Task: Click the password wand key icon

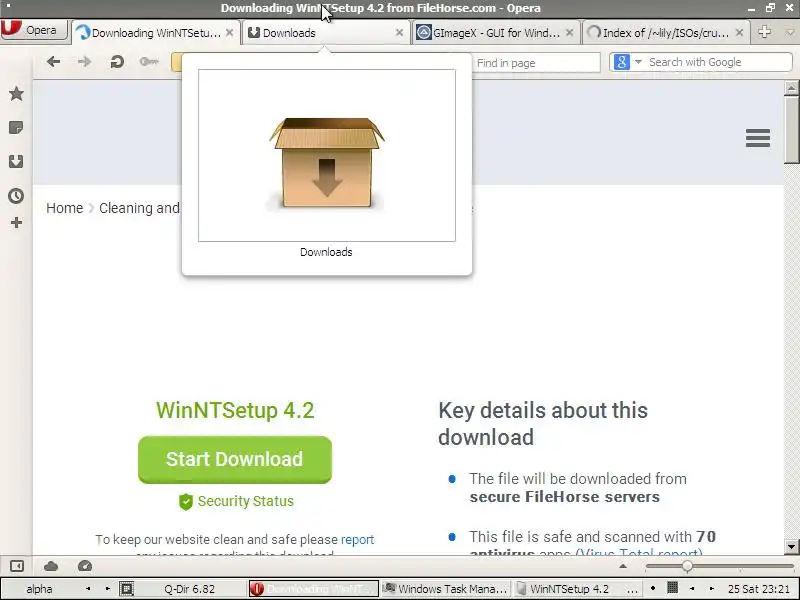Action: [x=149, y=62]
